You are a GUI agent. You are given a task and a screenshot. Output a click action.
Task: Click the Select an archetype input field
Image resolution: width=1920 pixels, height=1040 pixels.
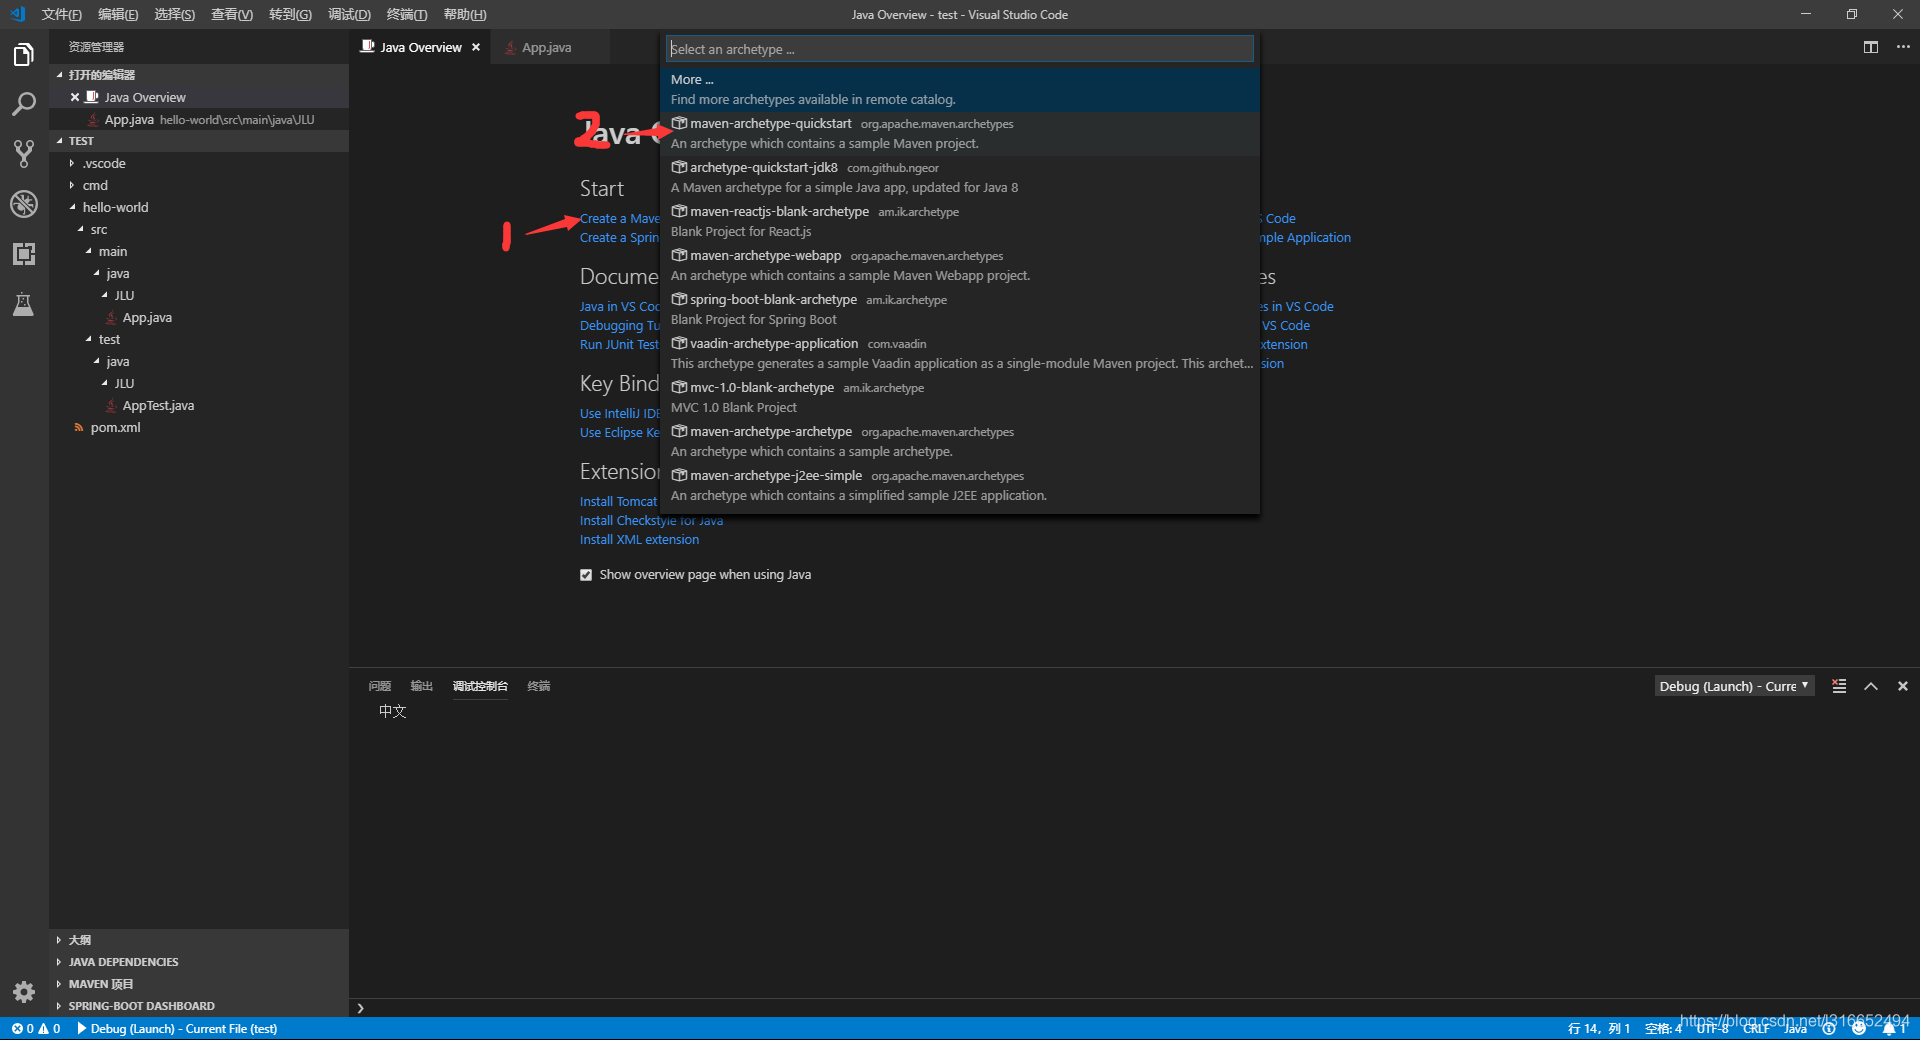tap(960, 49)
